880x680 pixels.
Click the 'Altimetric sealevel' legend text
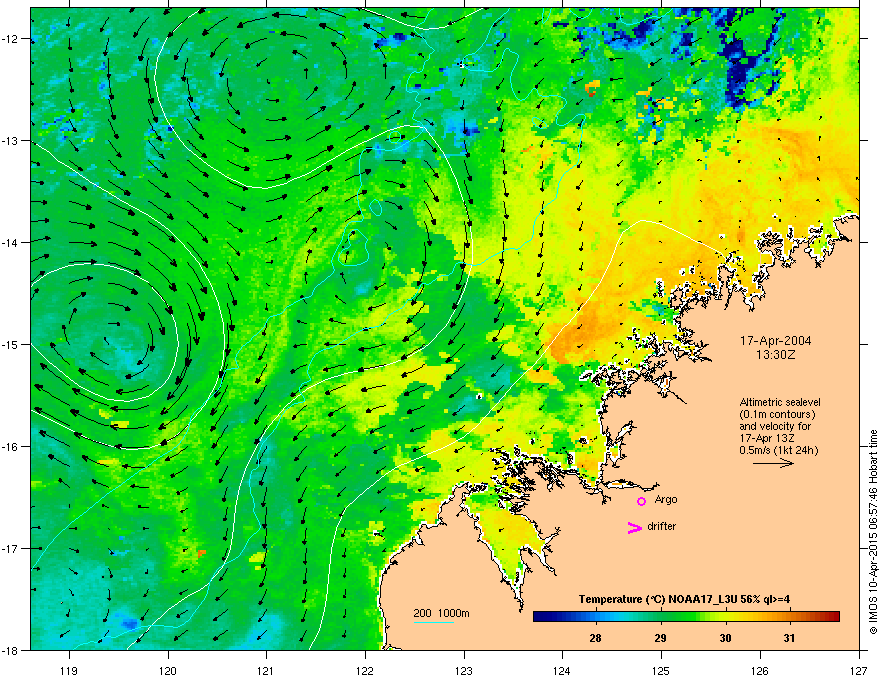[x=780, y=402]
